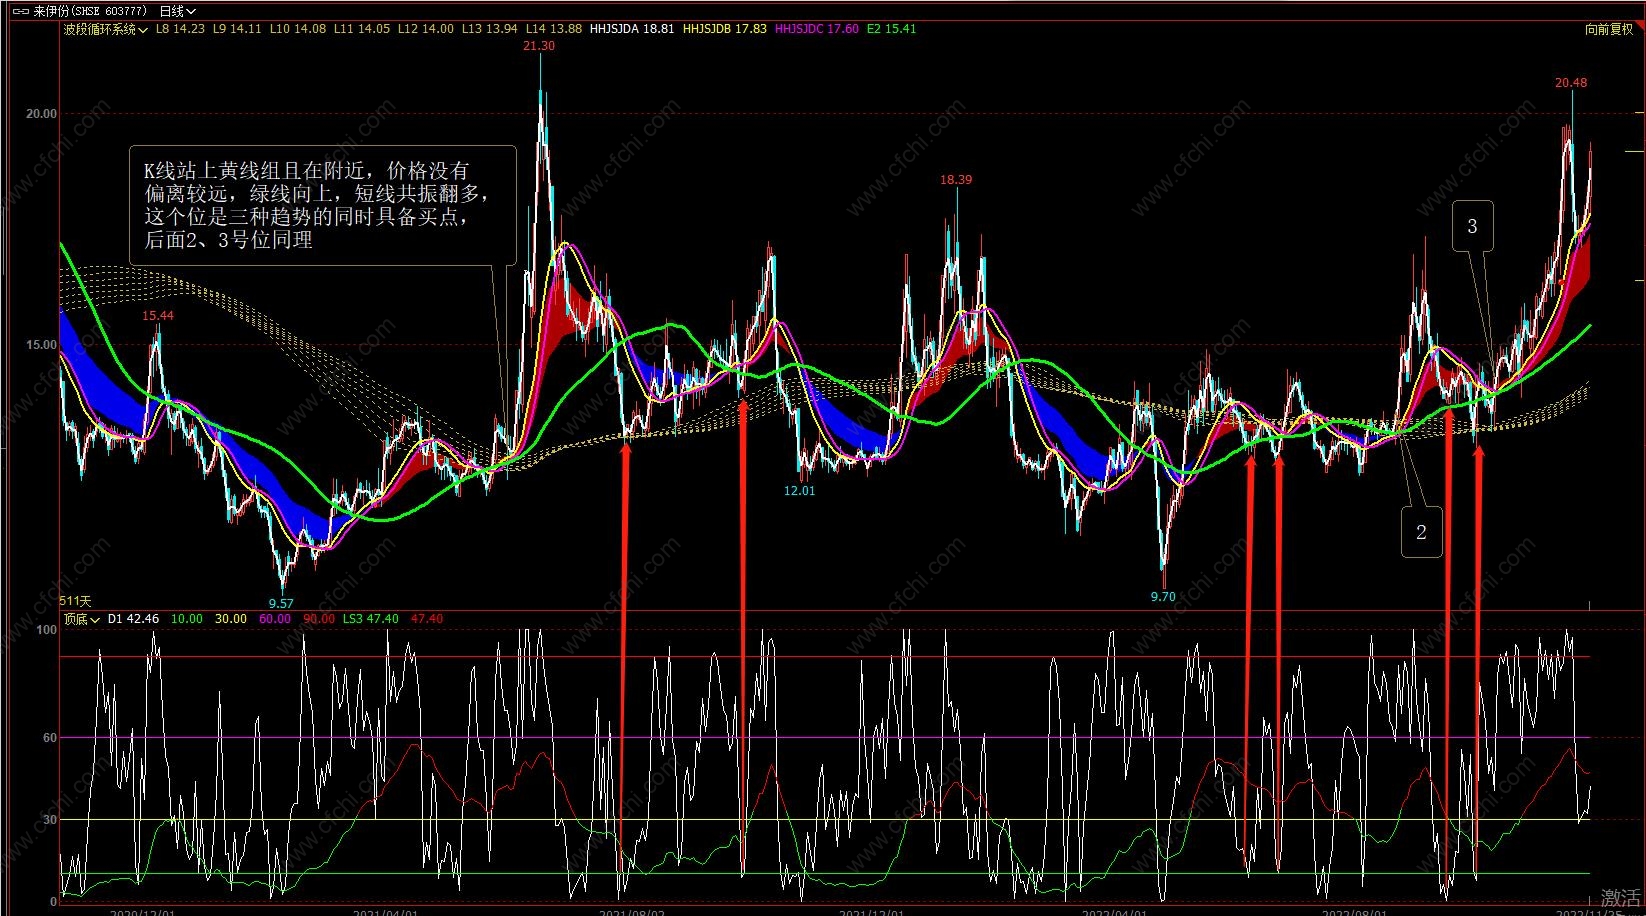Click the magenta HHJSJDC 17.60 label
Screen dimensions: 1646x916
click(817, 29)
